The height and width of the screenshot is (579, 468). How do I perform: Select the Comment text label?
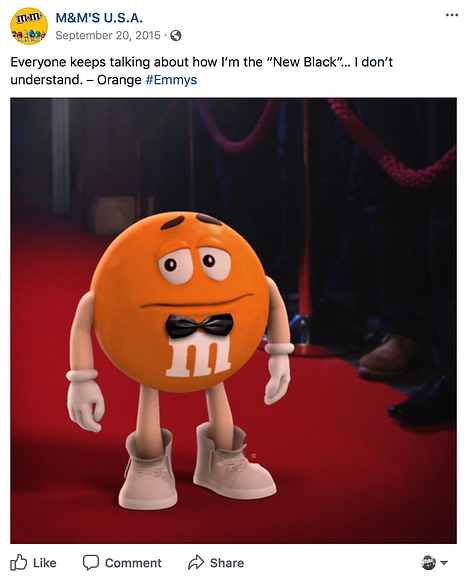pos(133,563)
